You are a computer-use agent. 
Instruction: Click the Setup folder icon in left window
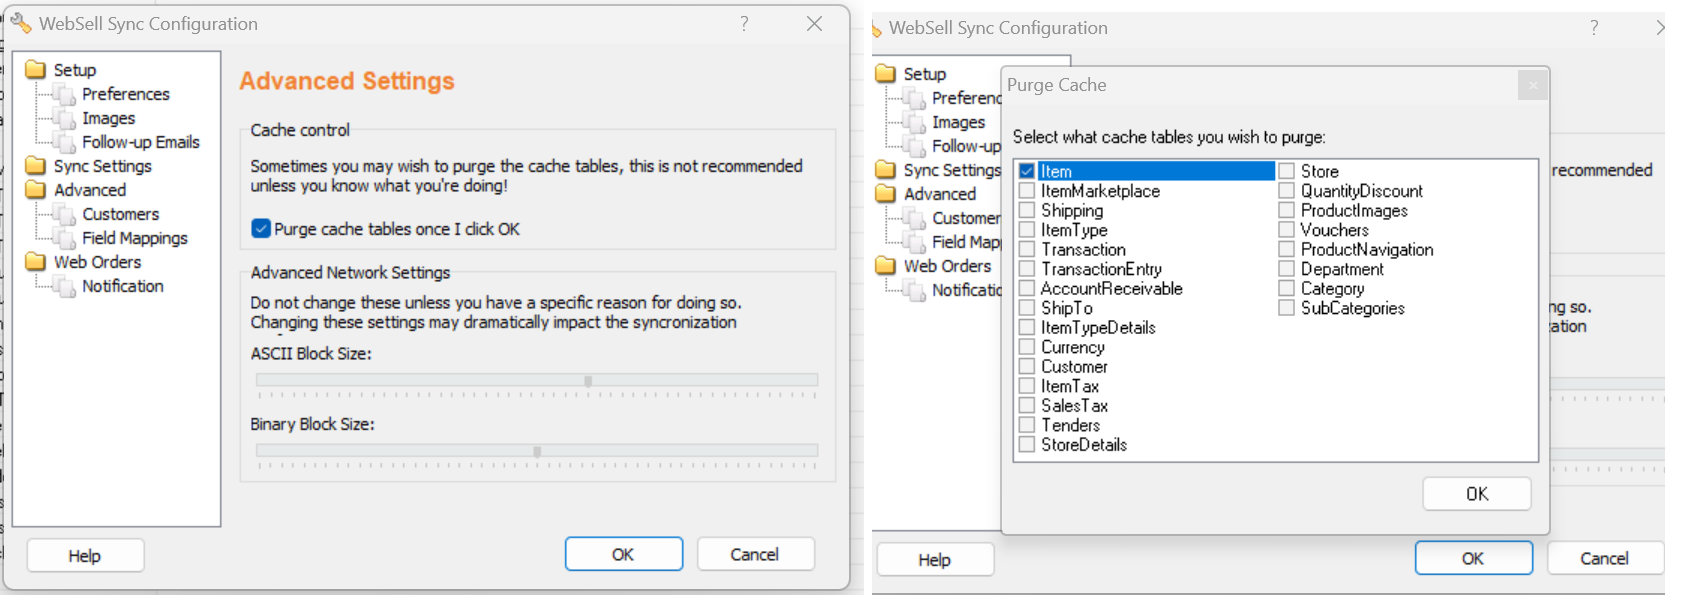point(36,69)
